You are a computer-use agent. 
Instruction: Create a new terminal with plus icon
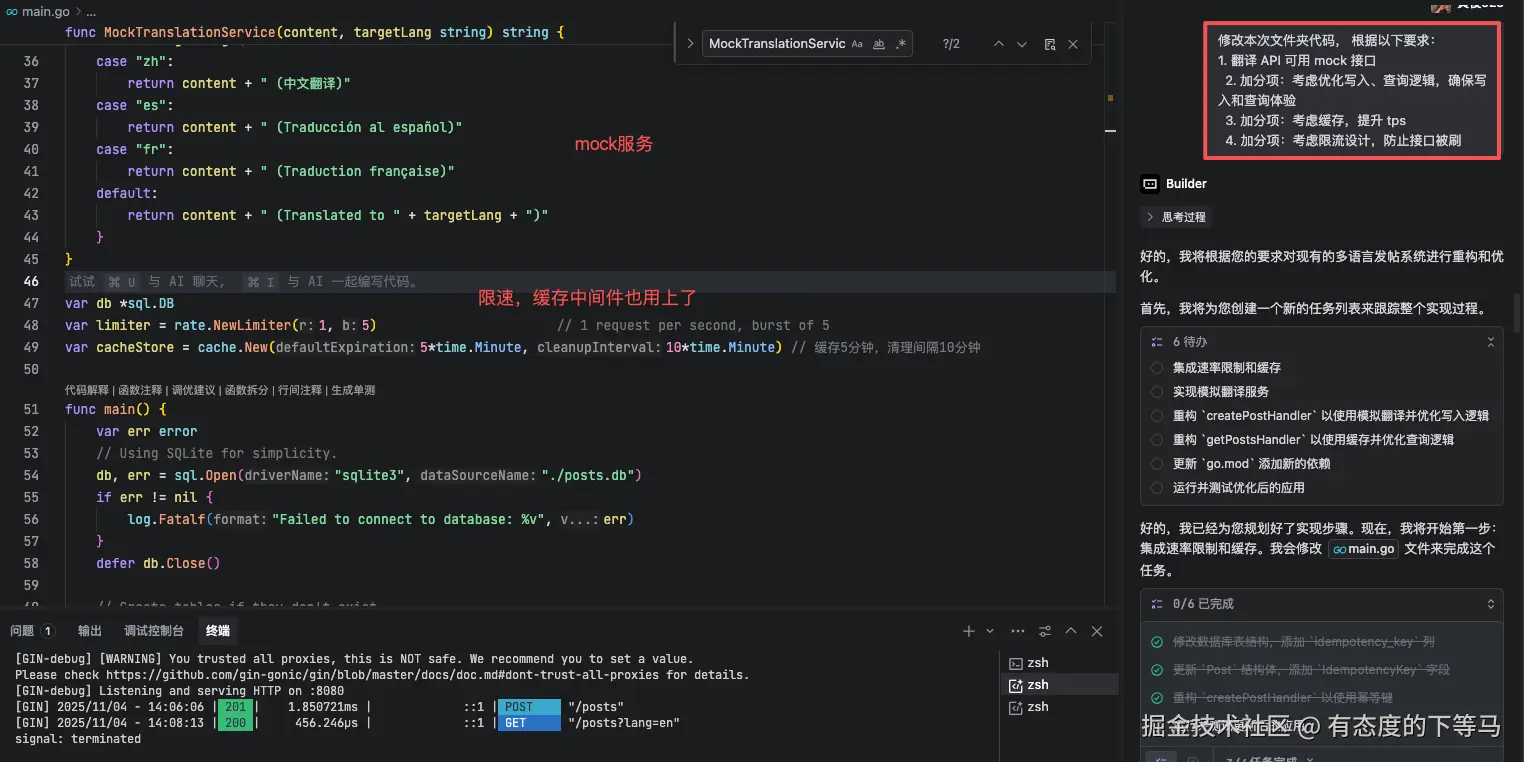968,631
